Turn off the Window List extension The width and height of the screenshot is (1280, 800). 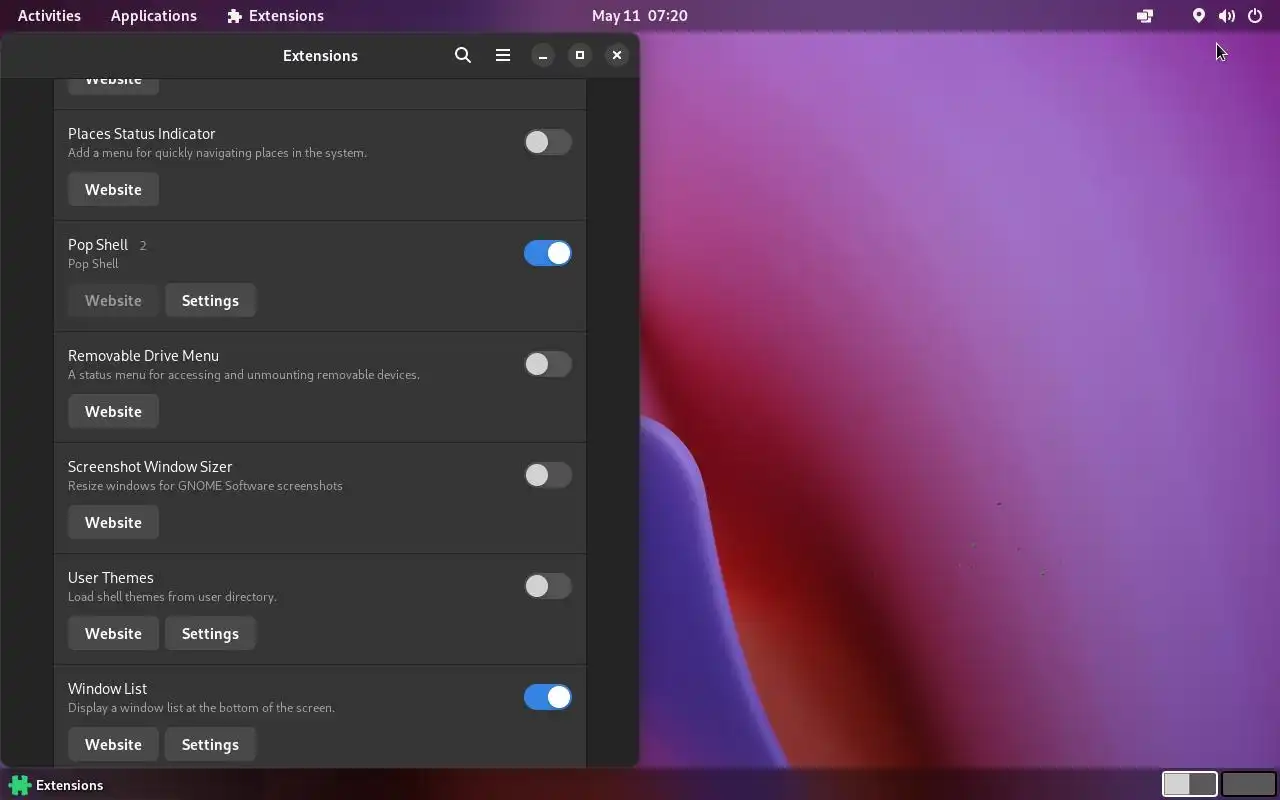(548, 697)
